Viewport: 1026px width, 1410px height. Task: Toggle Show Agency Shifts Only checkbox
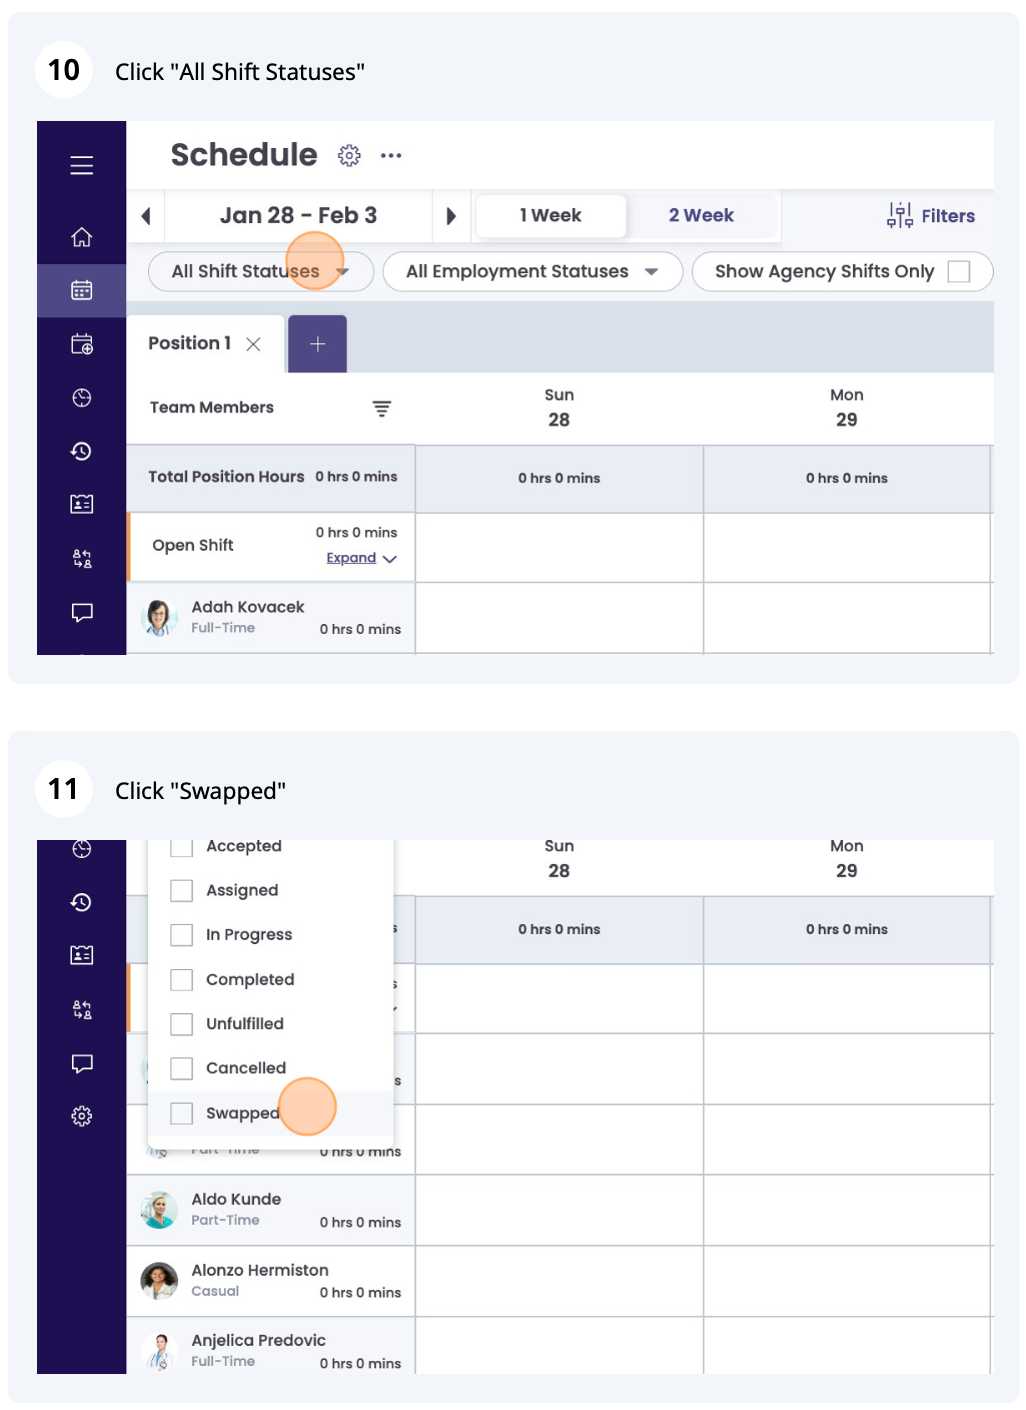click(x=958, y=272)
